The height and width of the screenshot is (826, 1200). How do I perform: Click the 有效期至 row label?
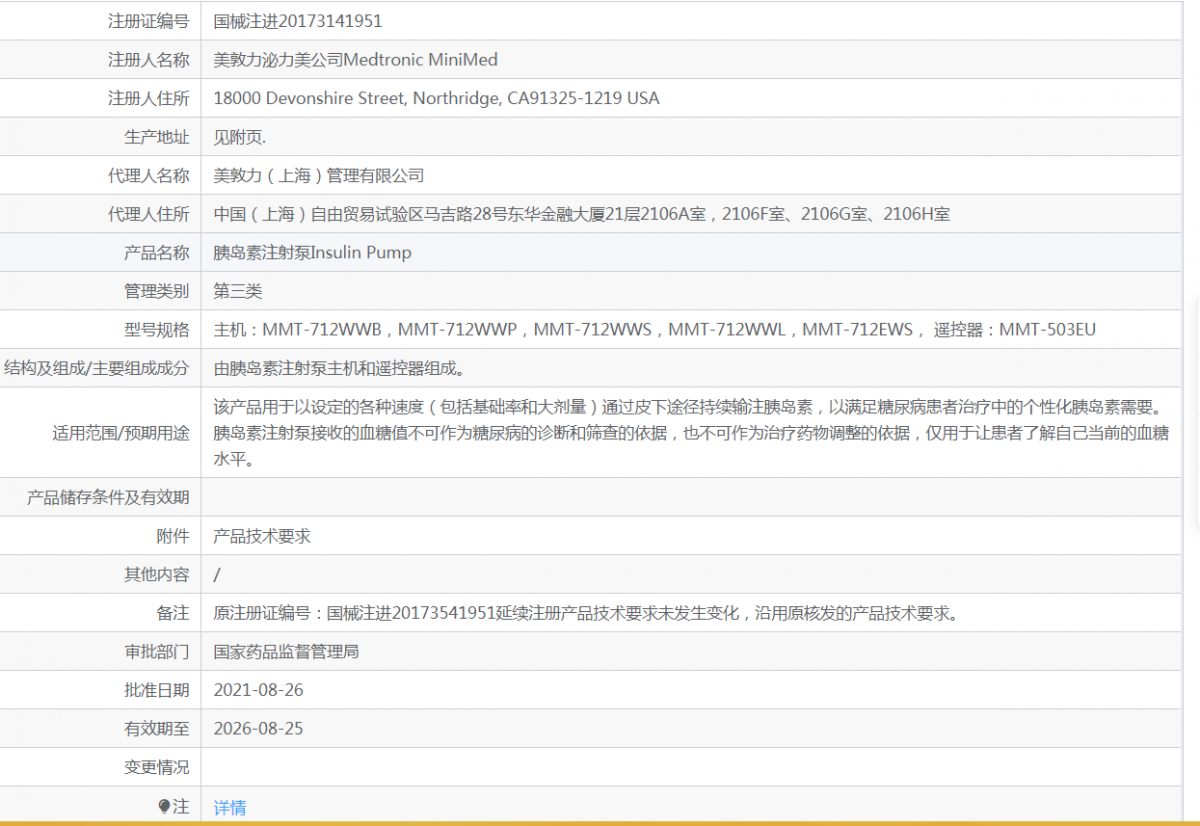(156, 729)
